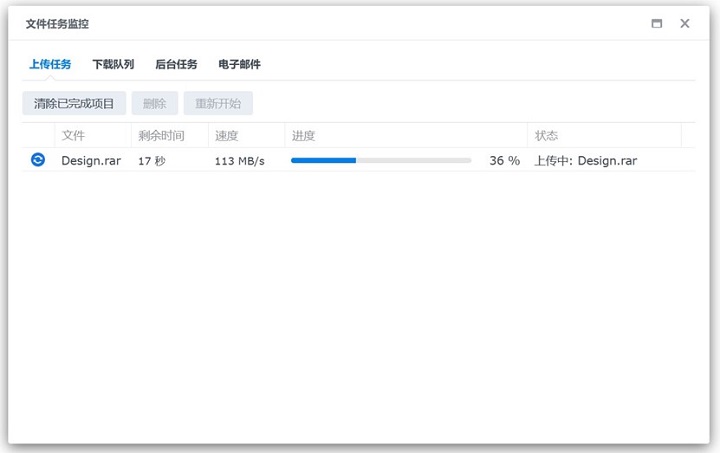The image size is (720, 453).
Task: Switch to the 上传任务 tab
Action: 50,64
